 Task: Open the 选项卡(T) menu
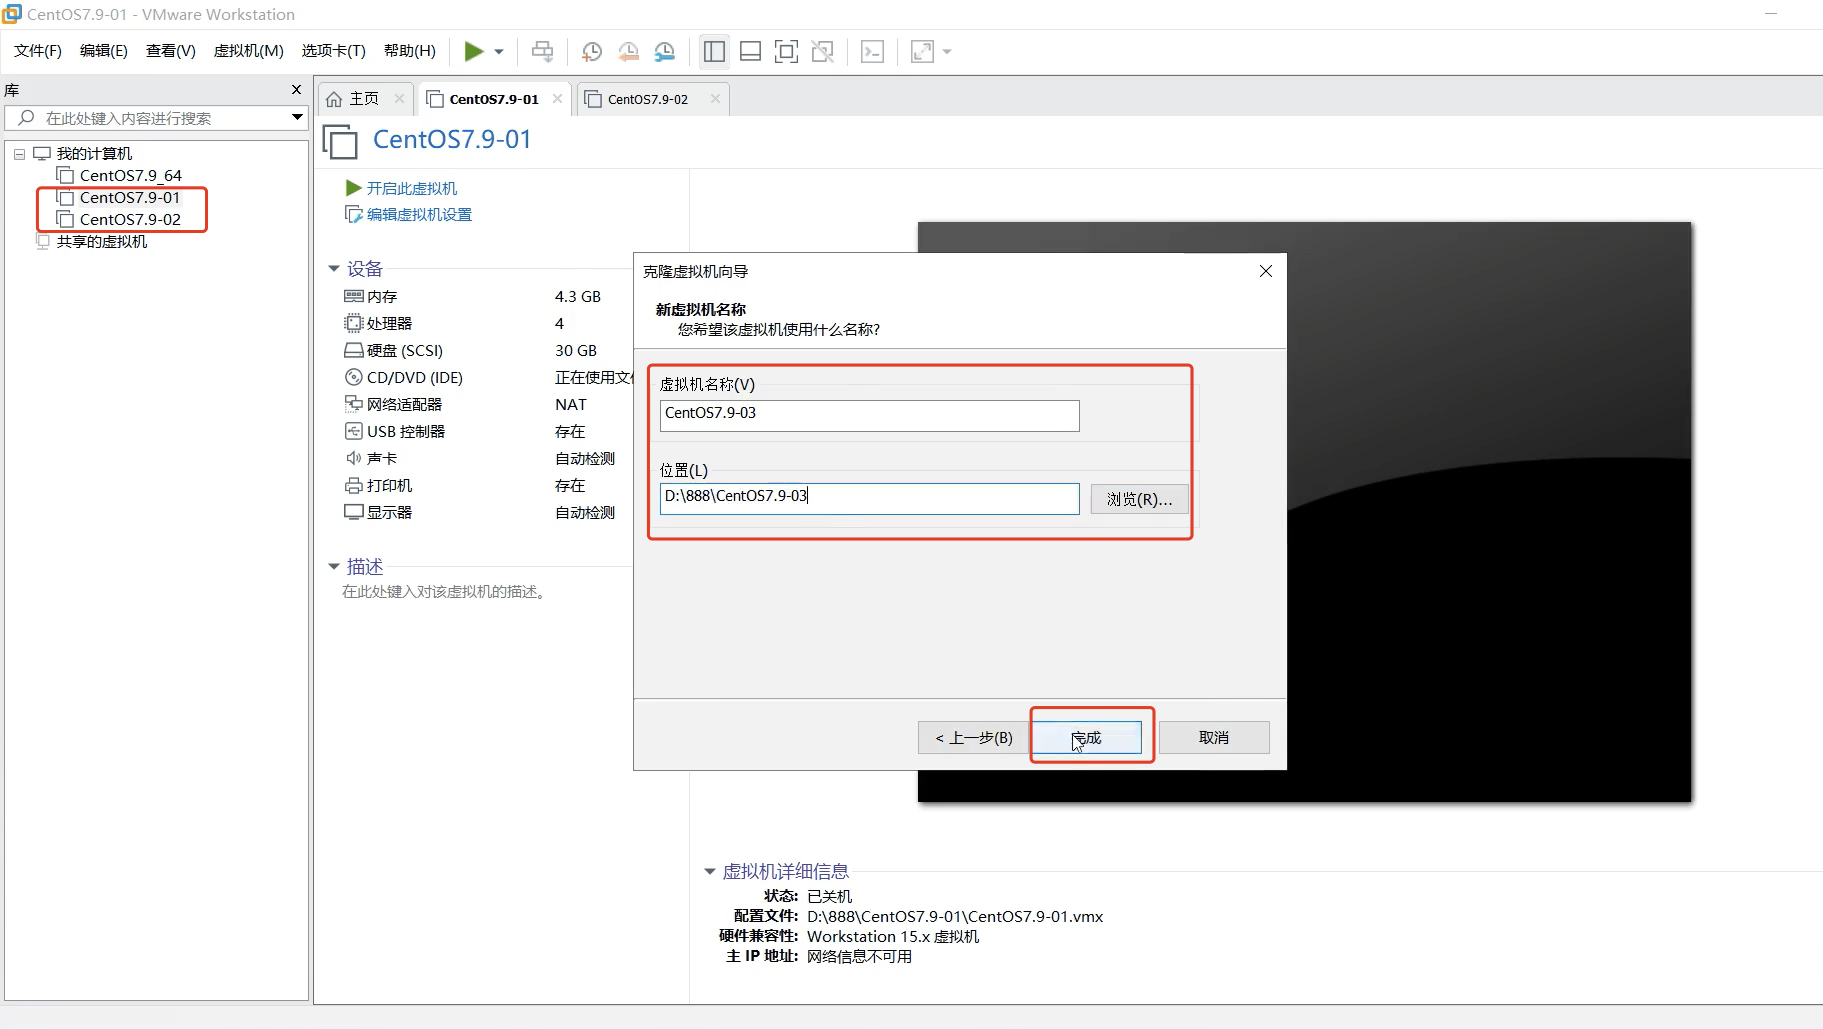coord(334,51)
